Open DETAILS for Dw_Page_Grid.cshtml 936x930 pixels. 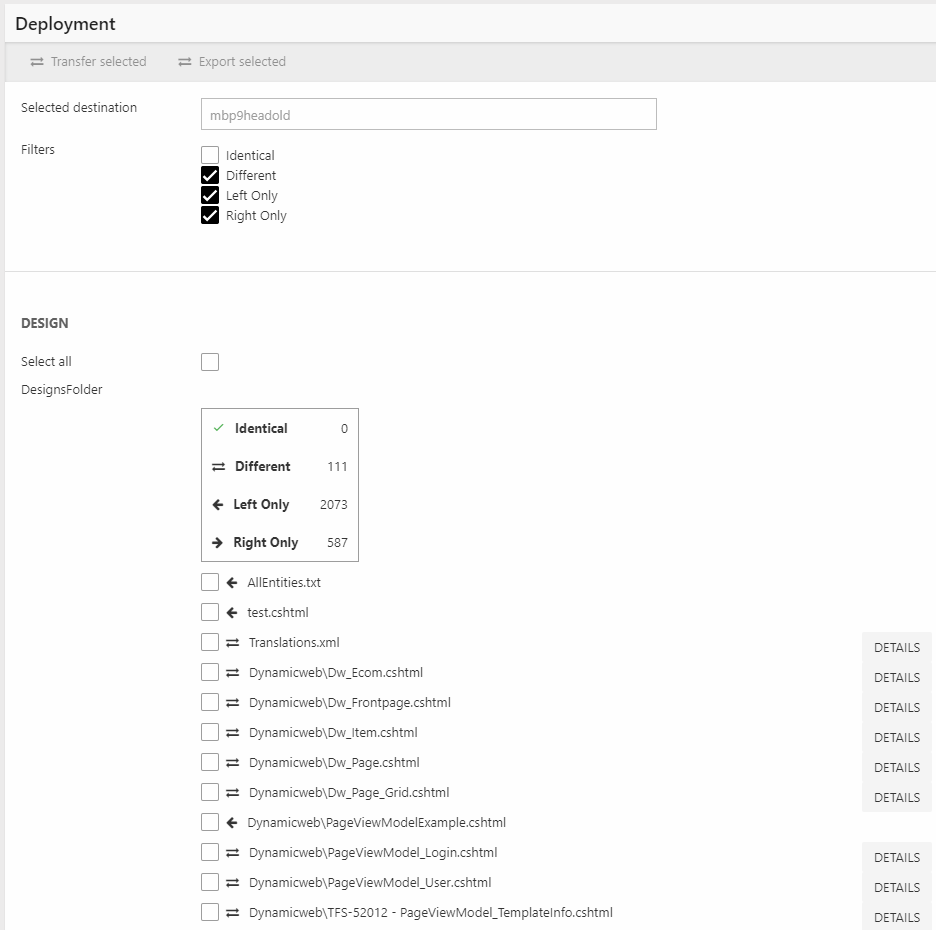point(896,797)
